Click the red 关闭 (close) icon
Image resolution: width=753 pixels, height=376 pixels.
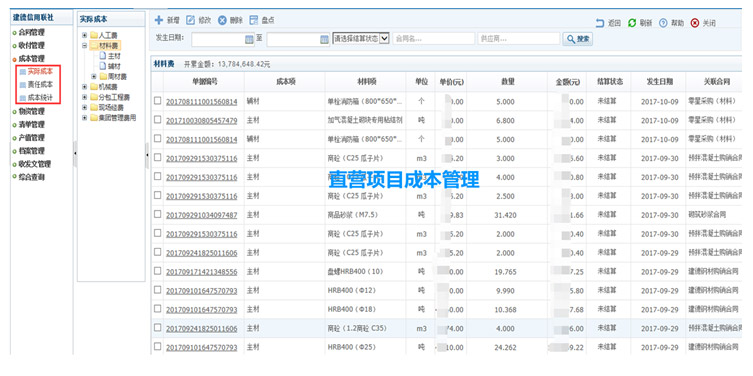click(694, 23)
